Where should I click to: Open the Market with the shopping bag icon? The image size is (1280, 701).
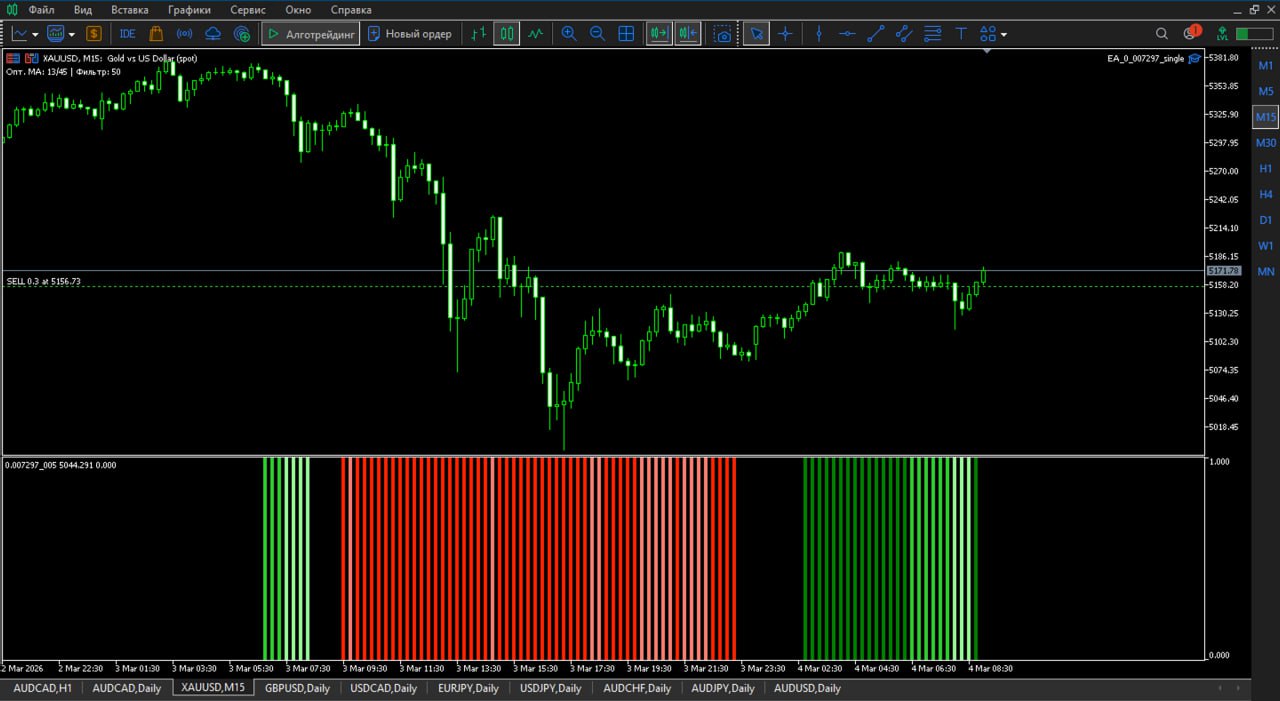pyautogui.click(x=156, y=33)
